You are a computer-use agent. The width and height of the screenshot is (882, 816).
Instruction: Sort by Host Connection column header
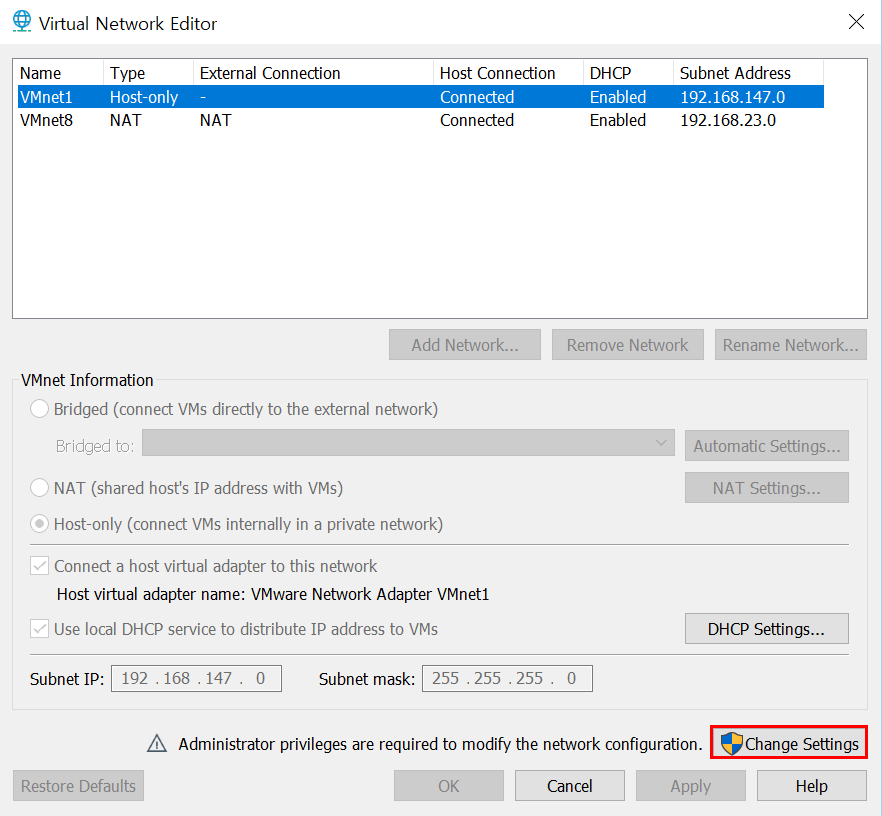click(x=508, y=73)
